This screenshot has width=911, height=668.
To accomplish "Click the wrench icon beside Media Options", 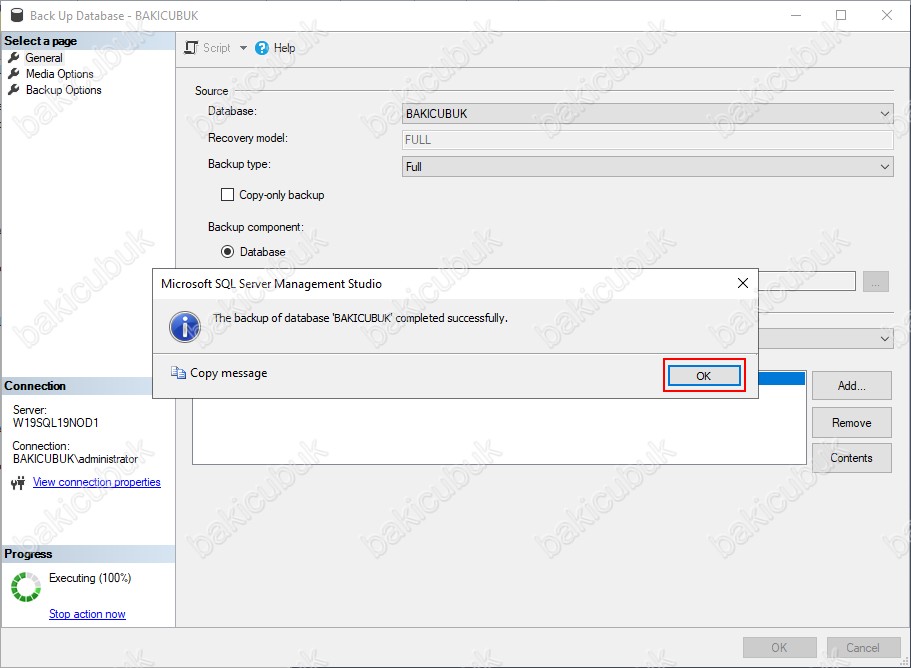I will [x=14, y=74].
